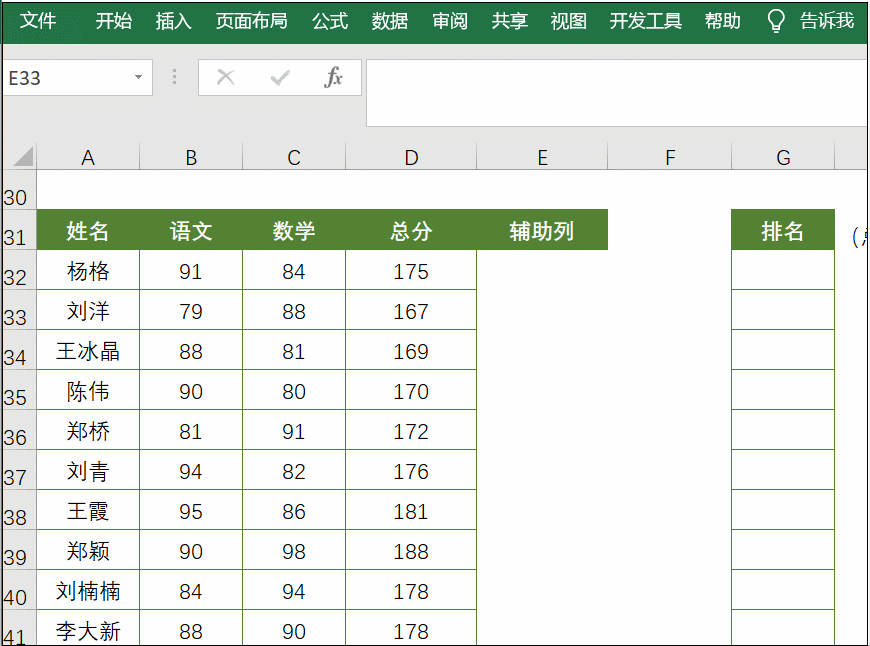Select column E header
870x646 pixels.
click(x=542, y=157)
